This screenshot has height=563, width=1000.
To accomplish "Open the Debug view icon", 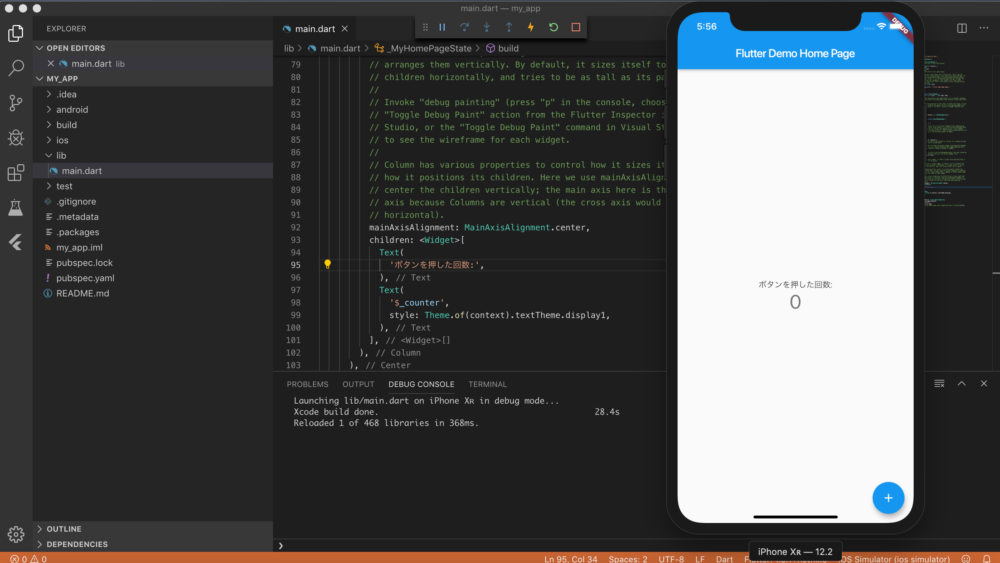I will 16,138.
